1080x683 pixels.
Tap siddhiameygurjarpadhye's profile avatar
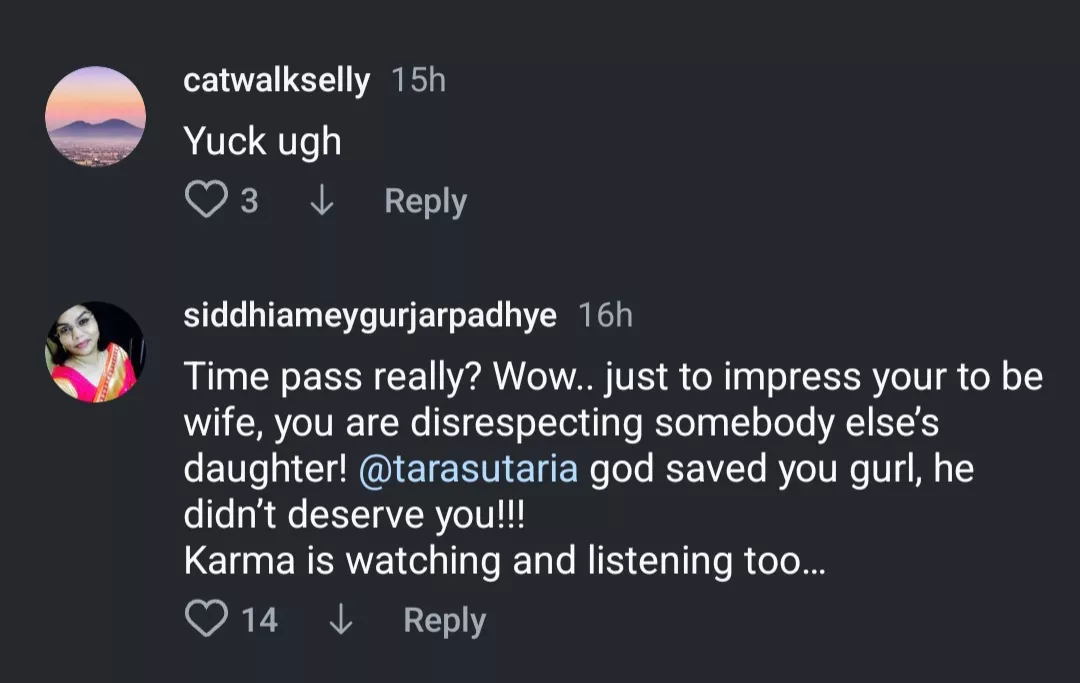96,351
